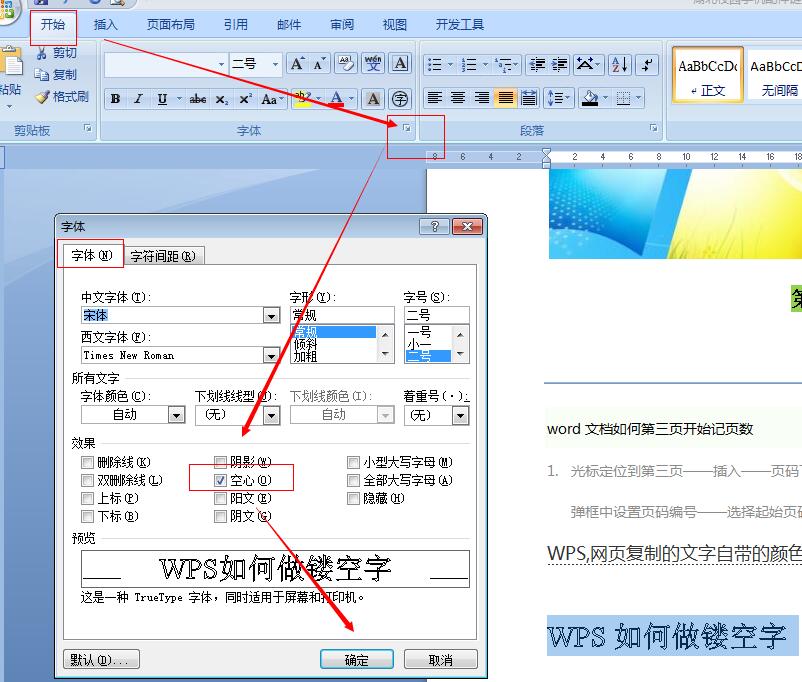Center align paragraph text
Screen dimensions: 802x682
coord(458,98)
